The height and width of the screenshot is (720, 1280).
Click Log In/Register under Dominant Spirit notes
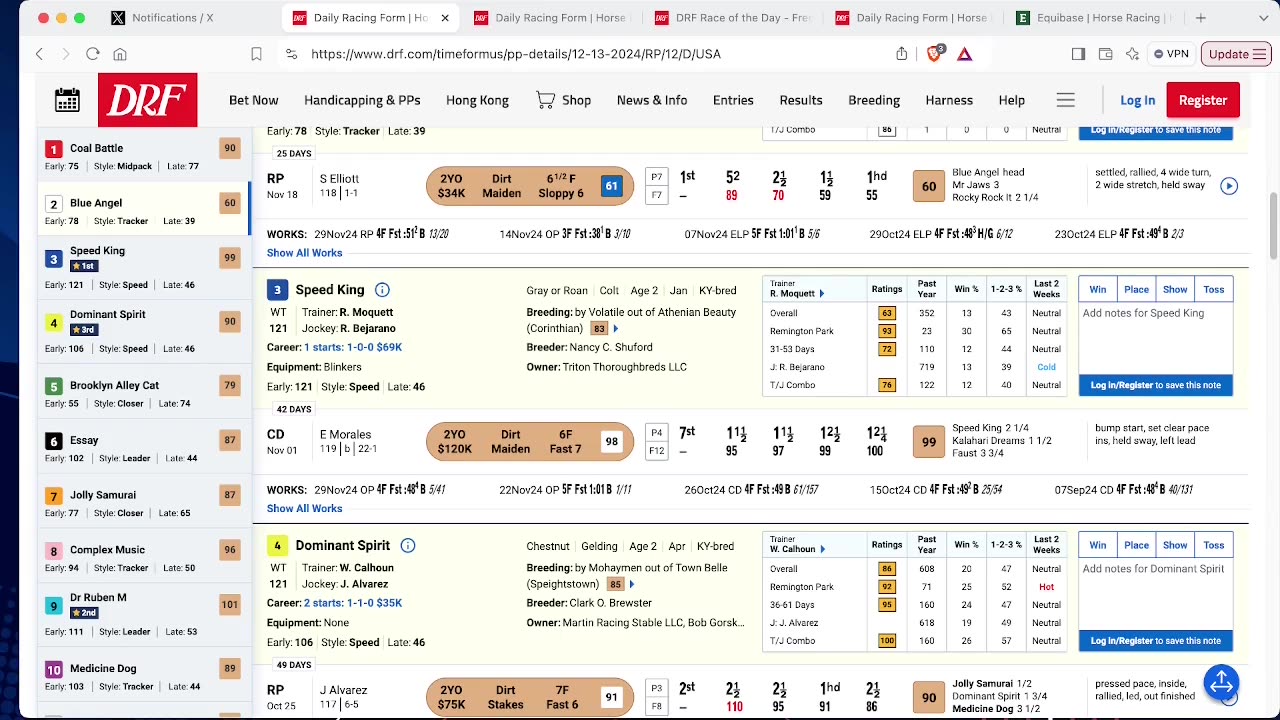pyautogui.click(x=1156, y=641)
